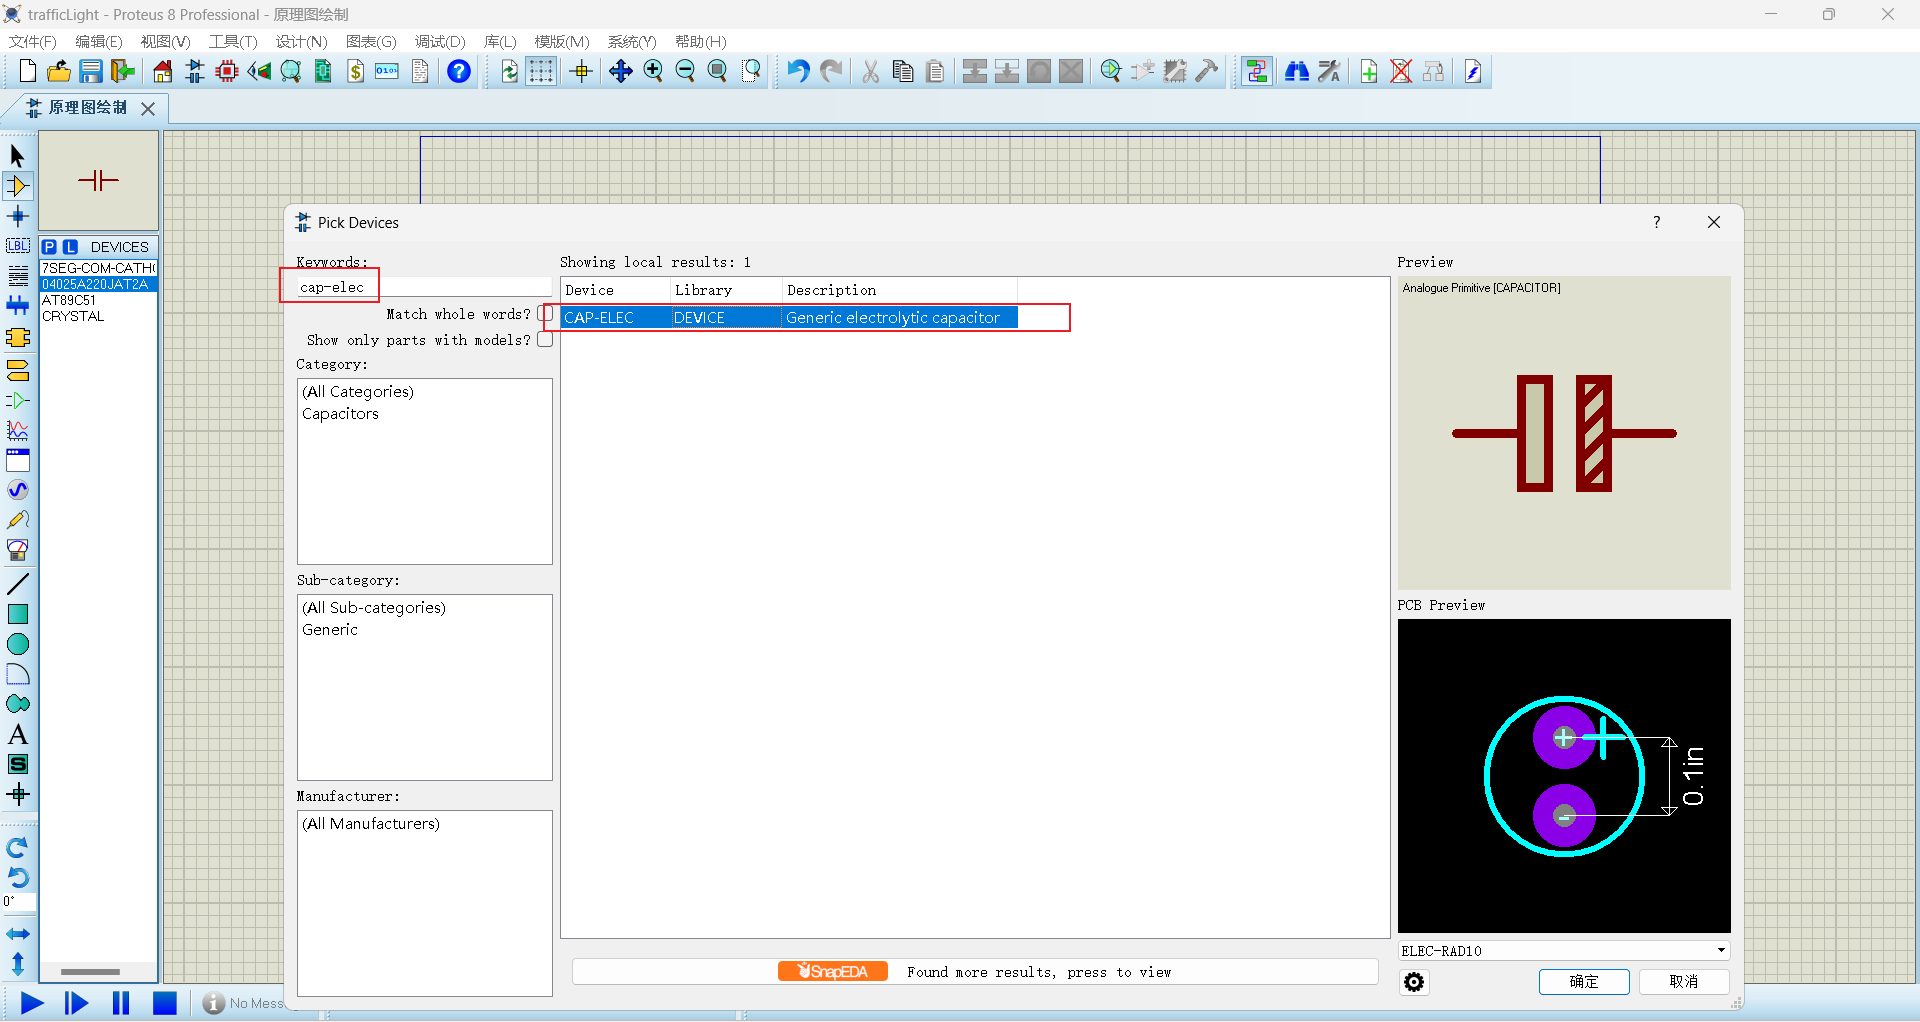Click the Save Project toolbar icon
1920x1022 pixels.
coord(91,71)
